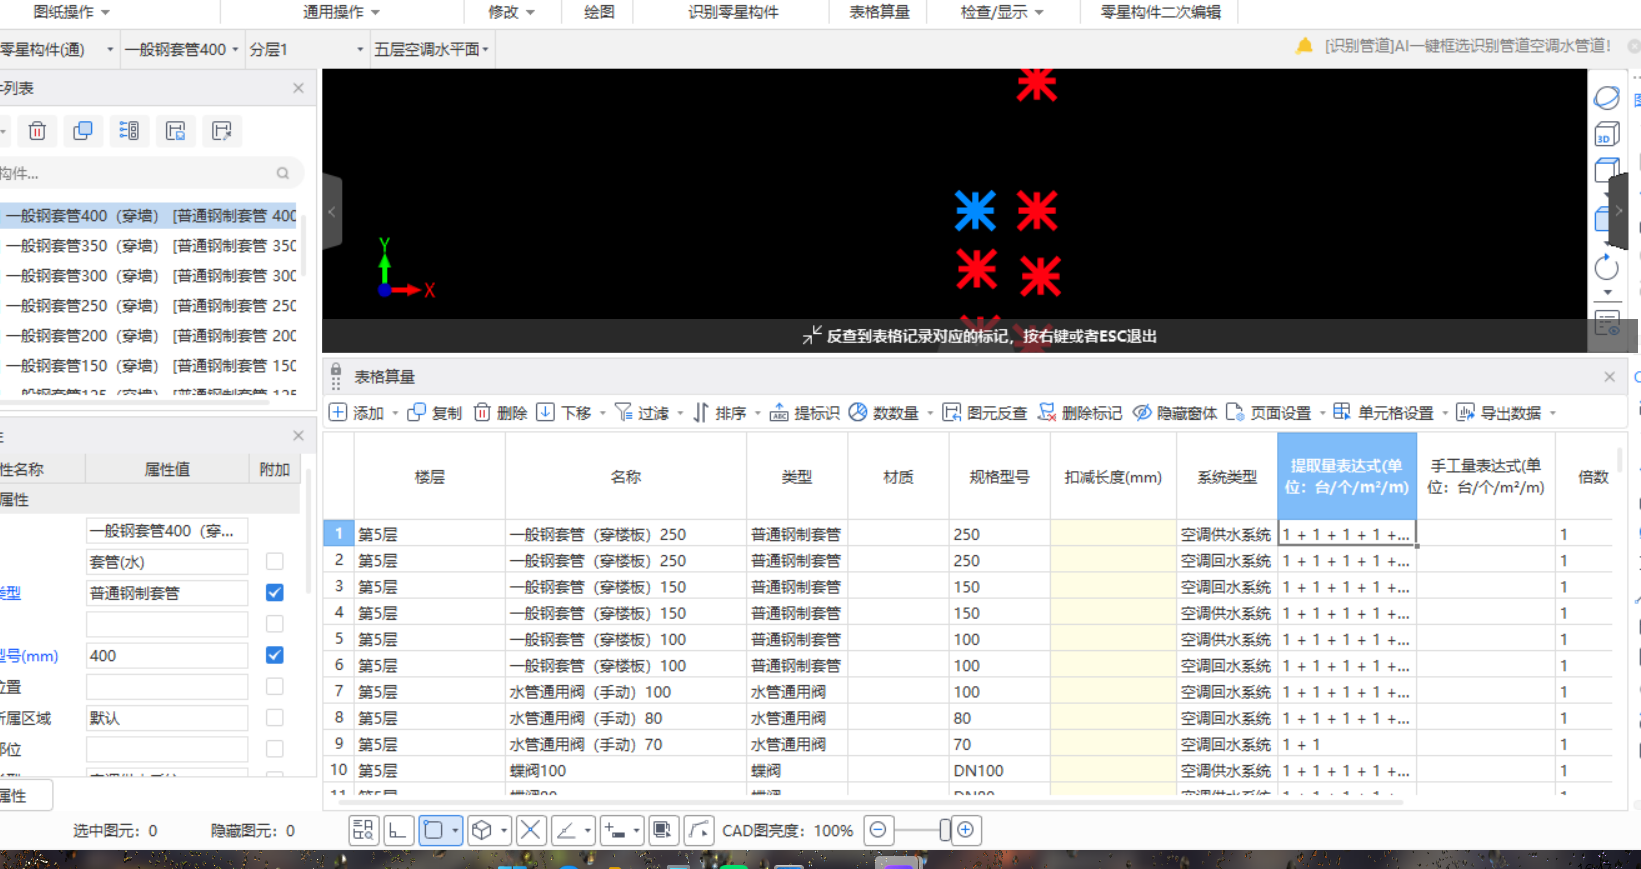
Task: Close the 表格算量 panel
Action: [x=1609, y=377]
